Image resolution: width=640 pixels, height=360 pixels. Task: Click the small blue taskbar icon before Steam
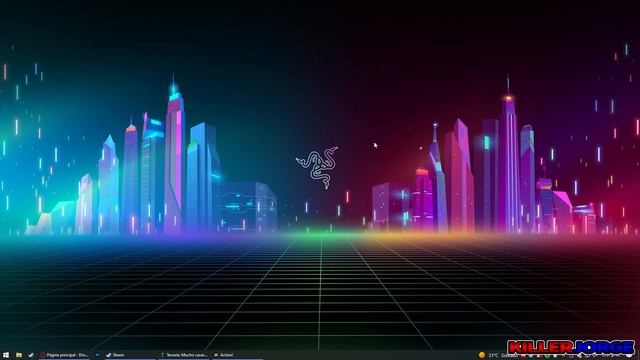pyautogui.click(x=98, y=355)
